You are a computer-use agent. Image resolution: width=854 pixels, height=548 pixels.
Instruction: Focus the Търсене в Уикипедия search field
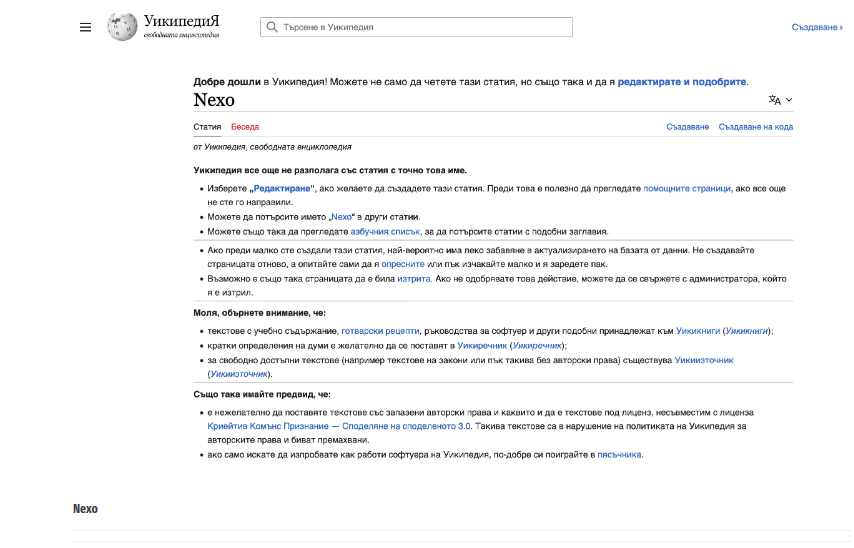417,27
